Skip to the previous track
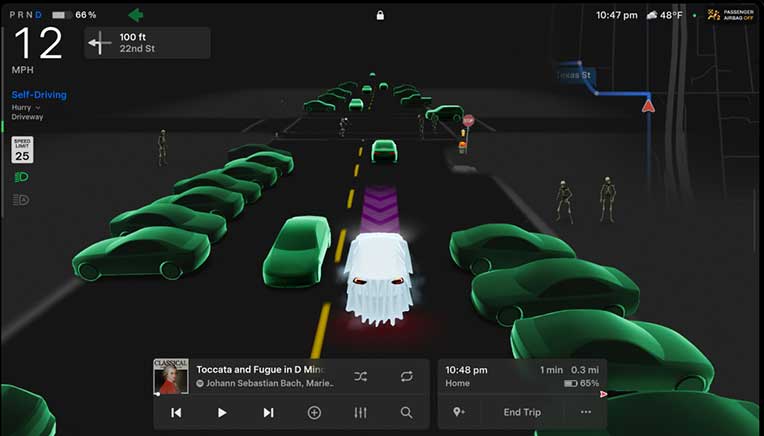764x436 pixels. [176, 413]
